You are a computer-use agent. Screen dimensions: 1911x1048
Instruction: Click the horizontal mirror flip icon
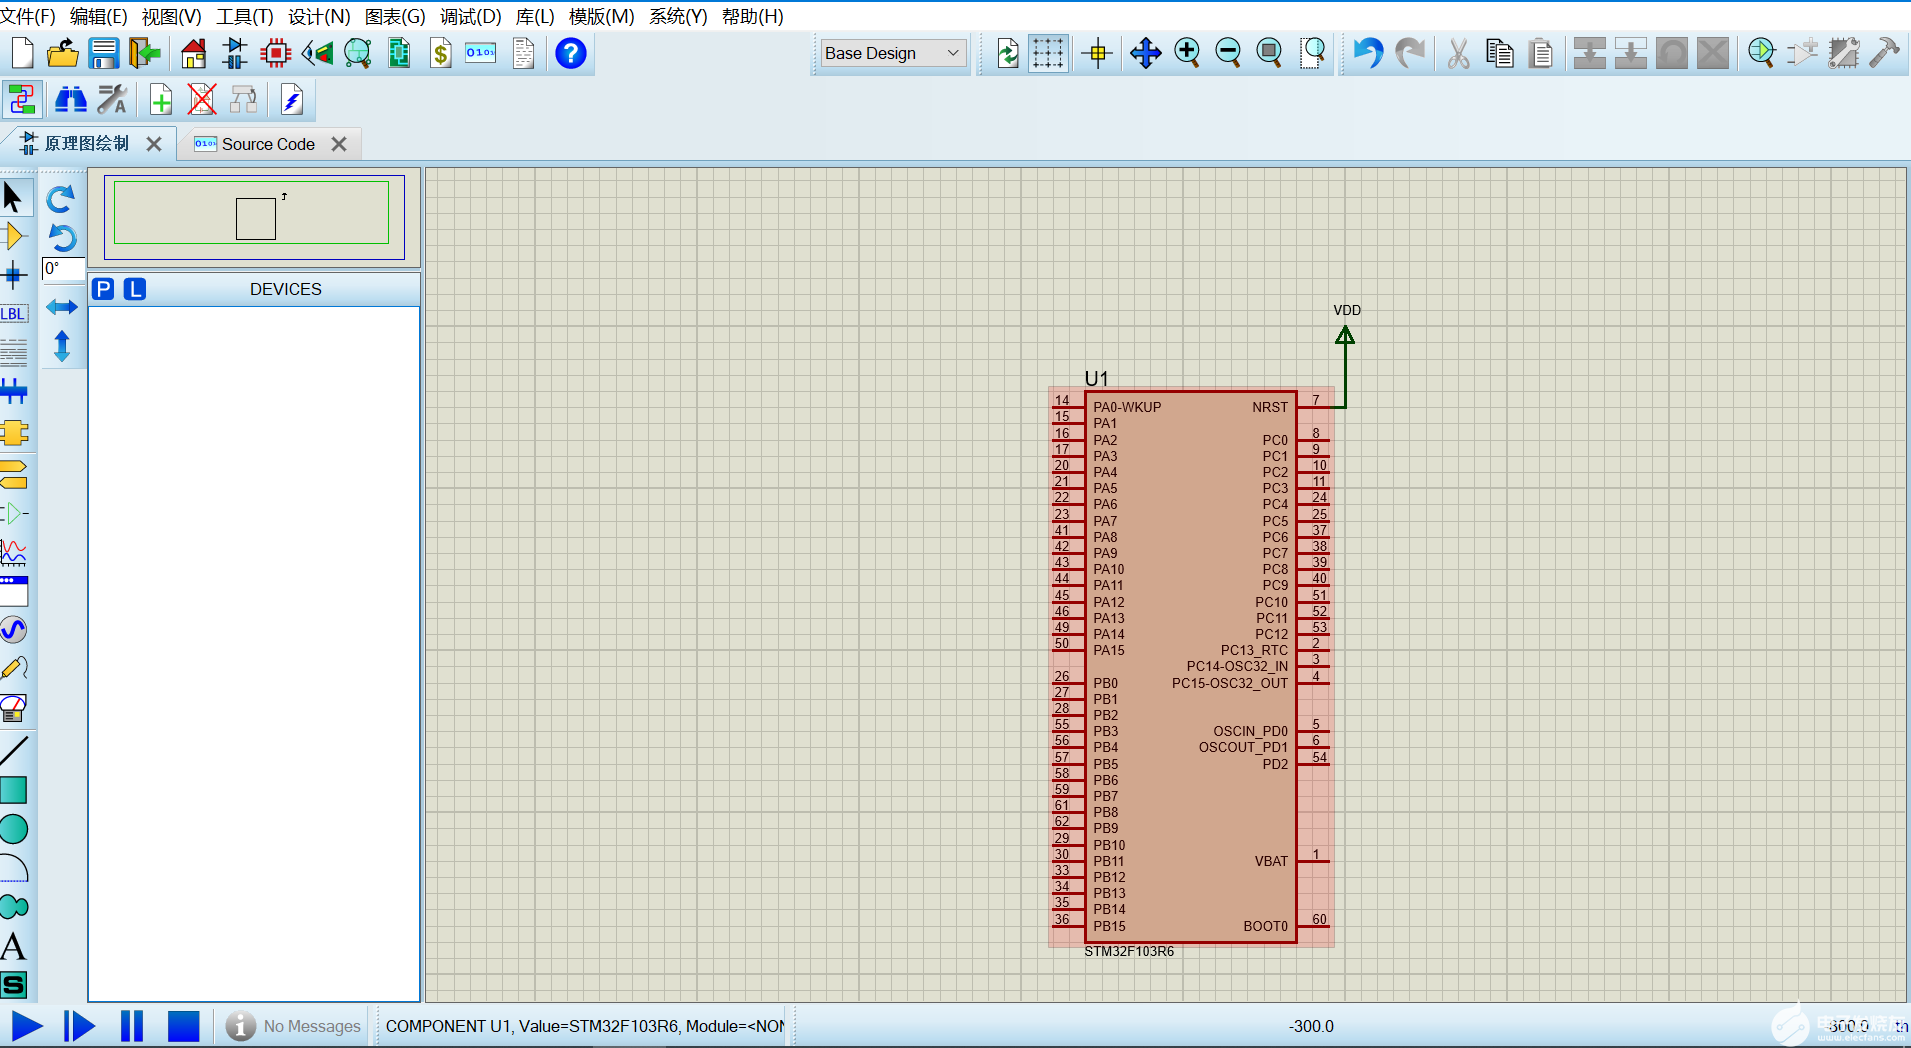(x=62, y=307)
